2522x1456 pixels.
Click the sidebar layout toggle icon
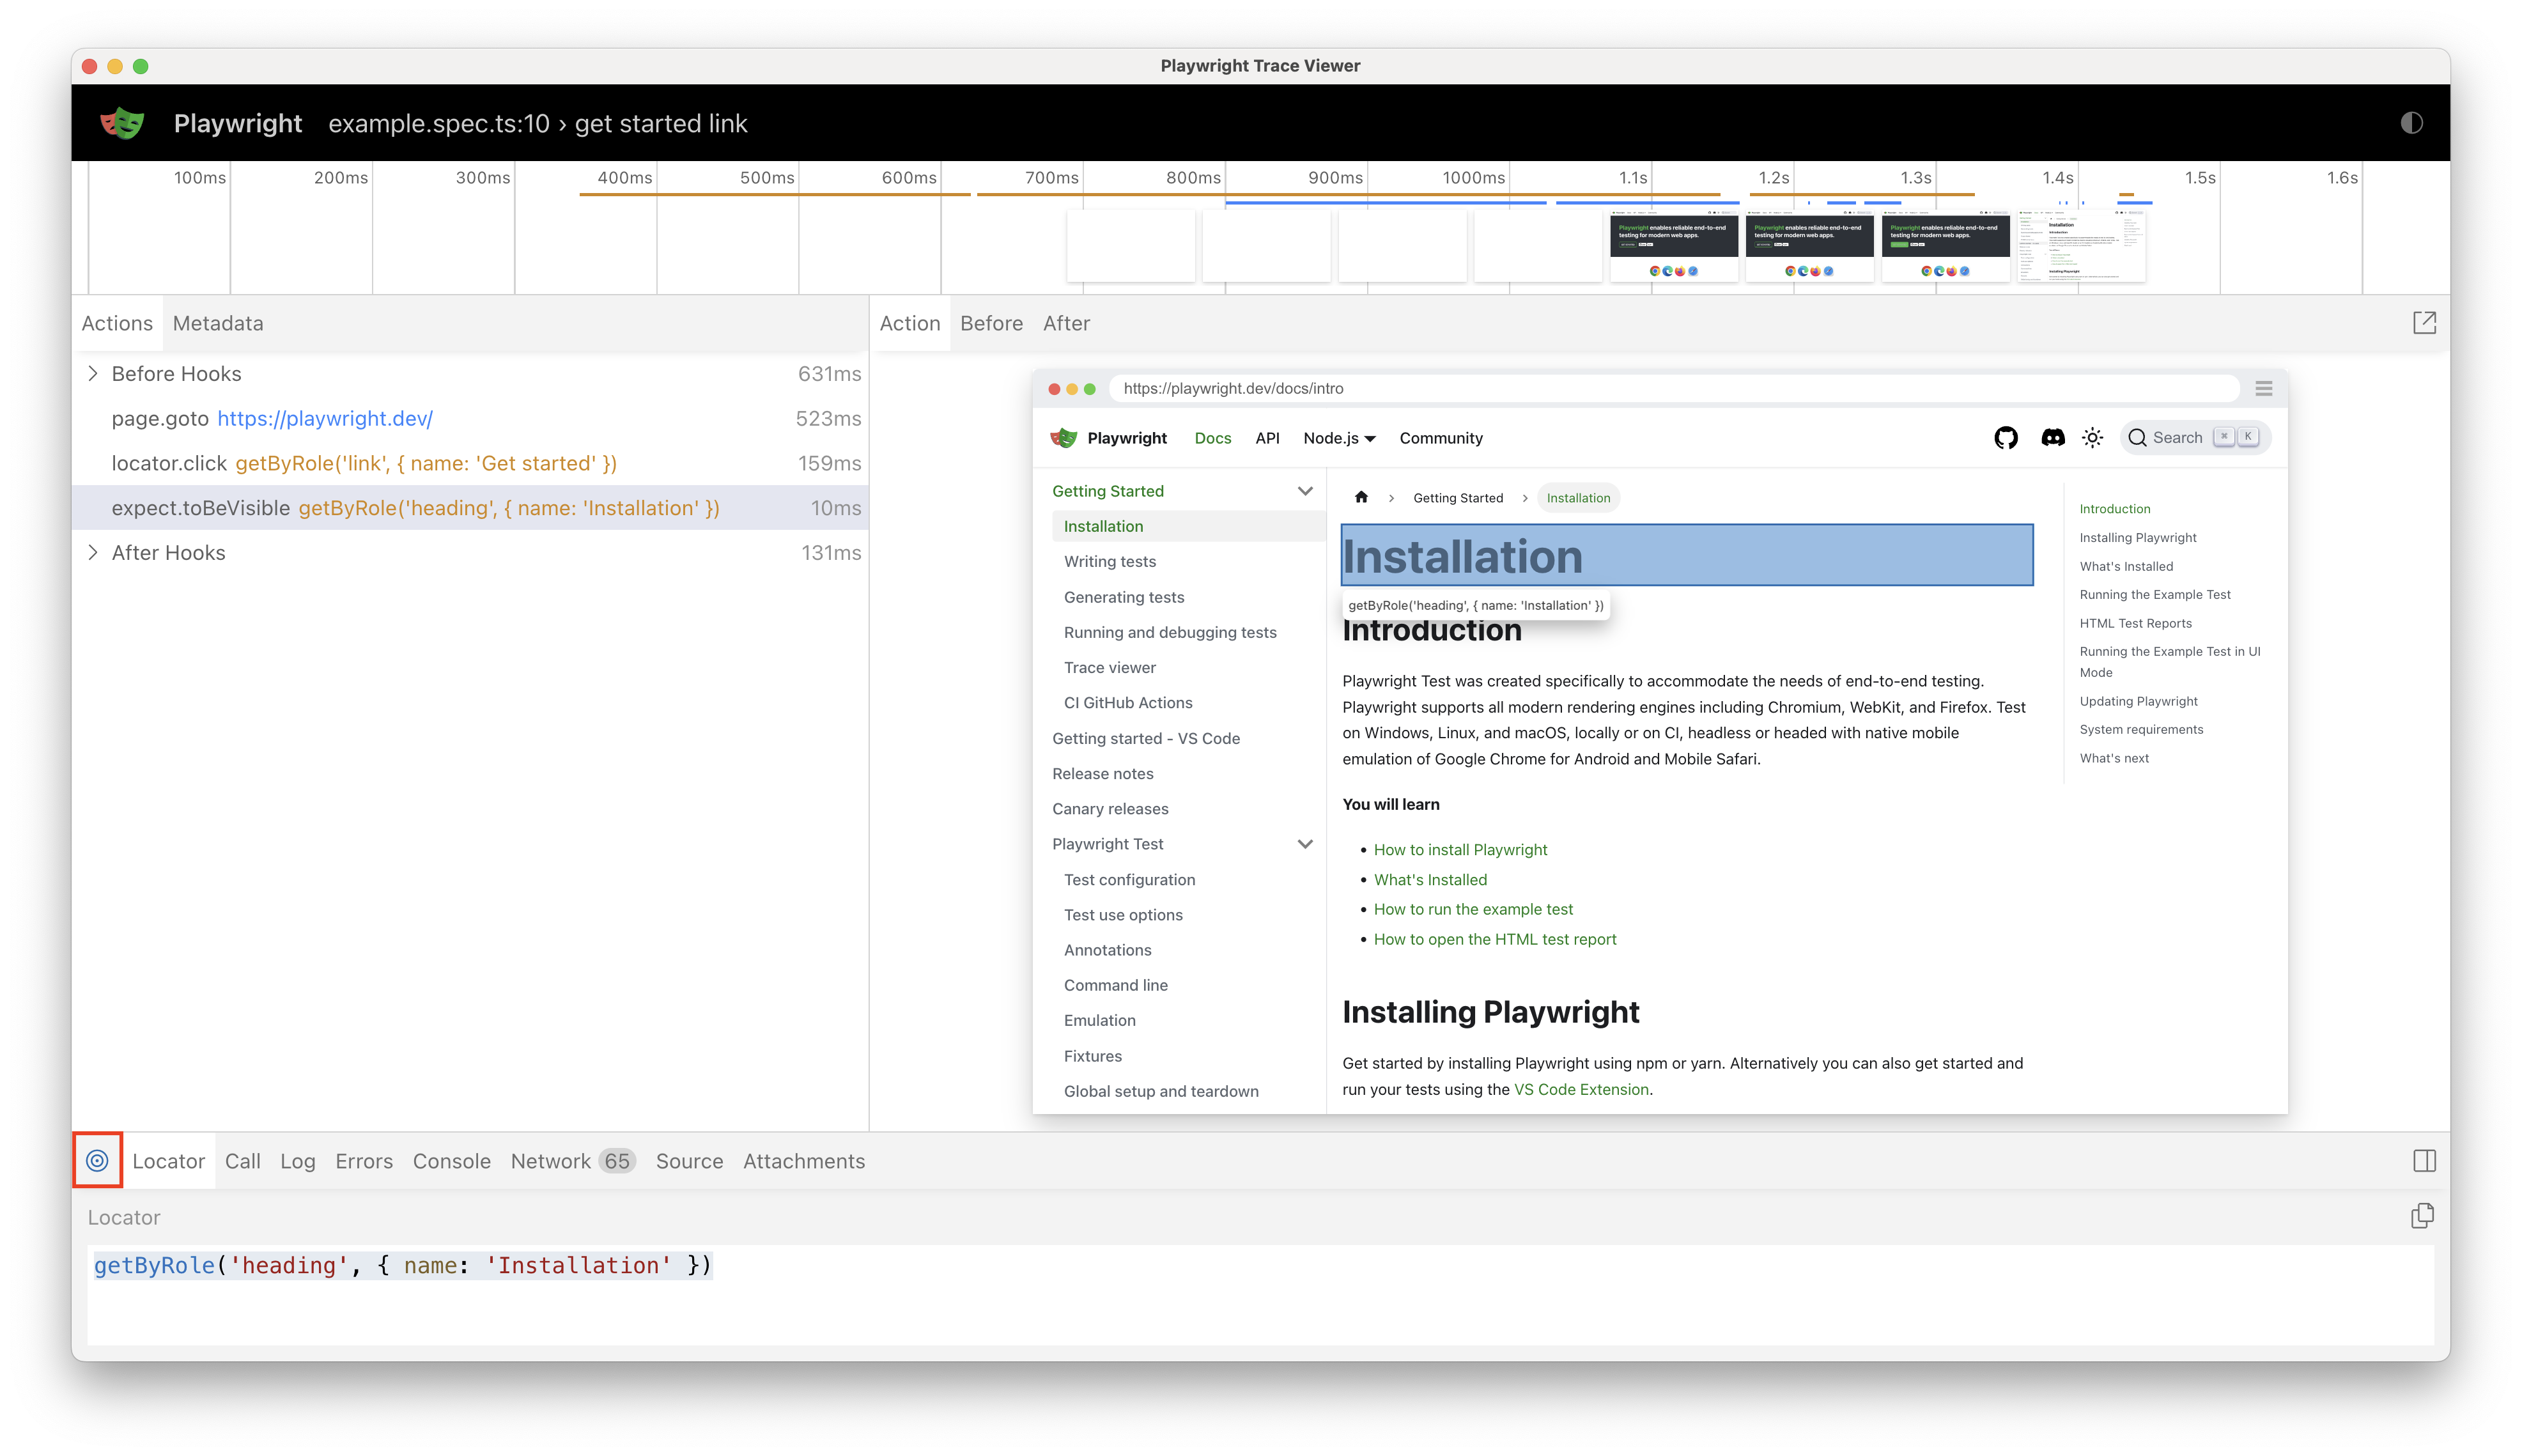(2424, 1161)
